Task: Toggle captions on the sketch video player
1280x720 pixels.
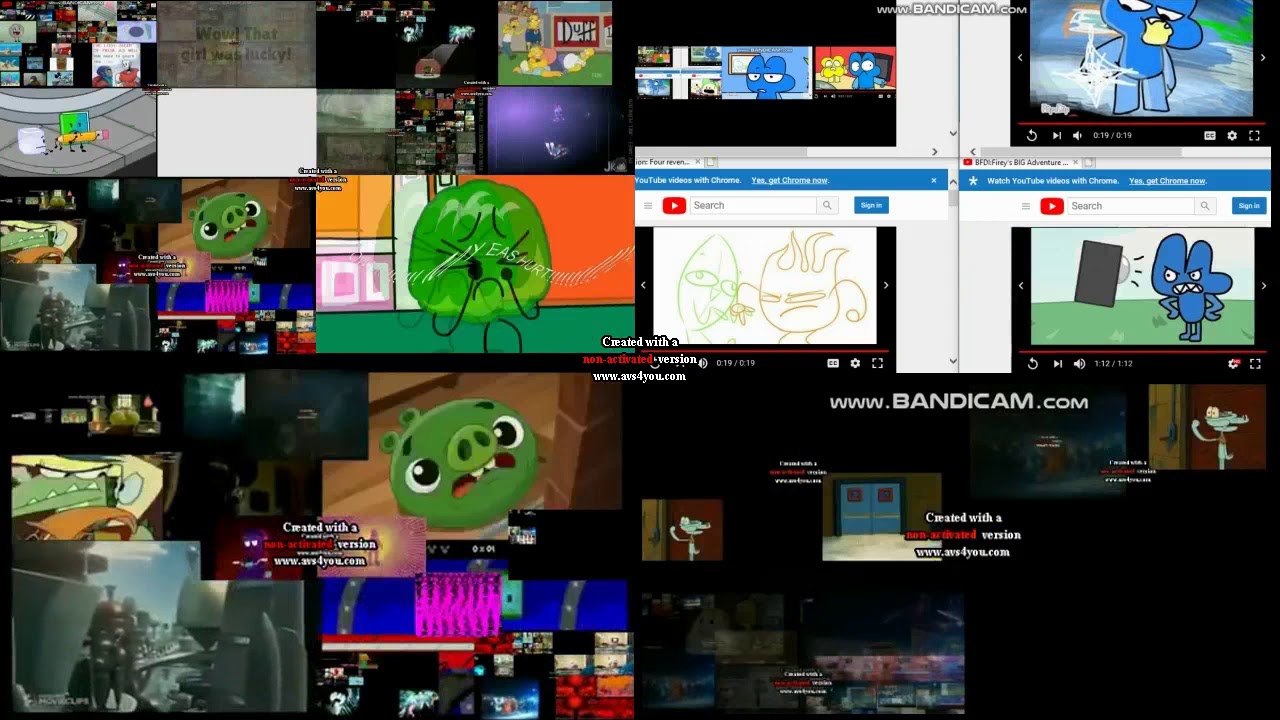Action: click(833, 363)
